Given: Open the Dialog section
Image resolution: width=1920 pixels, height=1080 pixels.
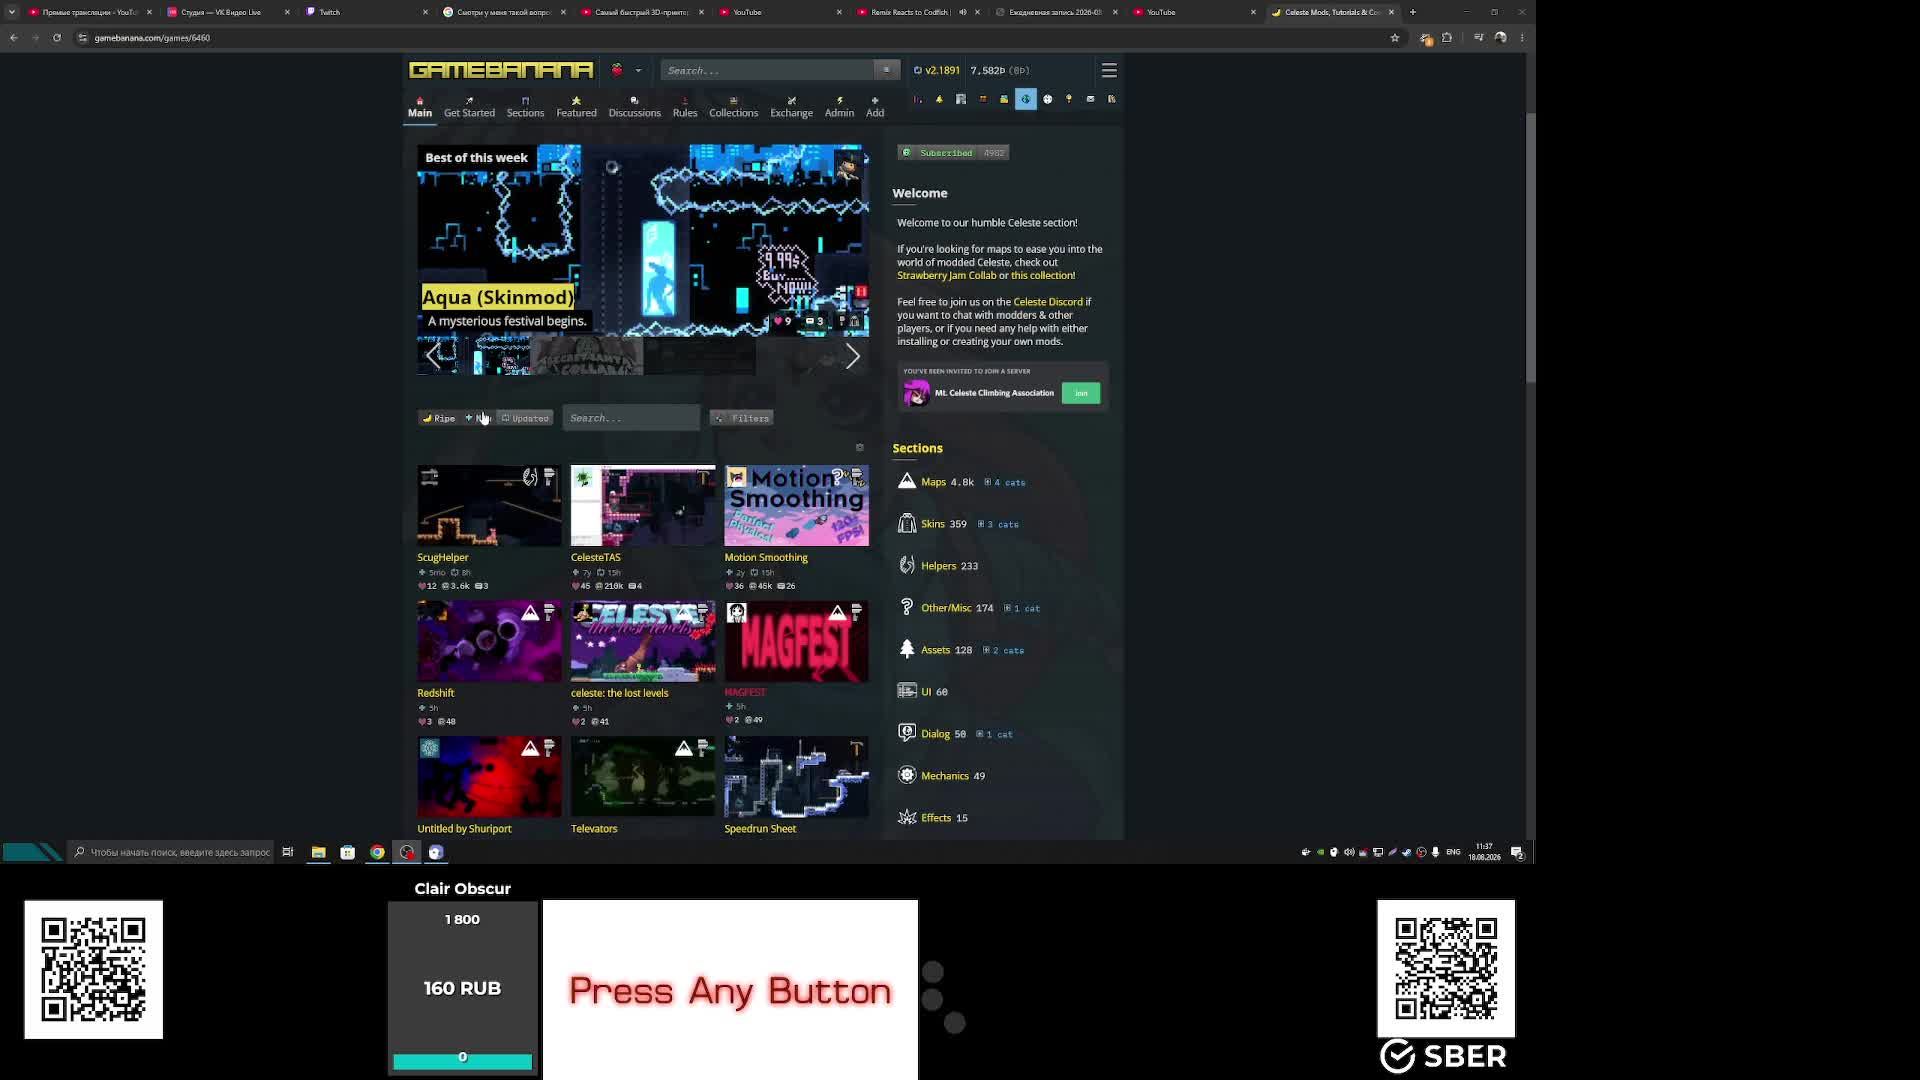Looking at the screenshot, I should tap(935, 734).
